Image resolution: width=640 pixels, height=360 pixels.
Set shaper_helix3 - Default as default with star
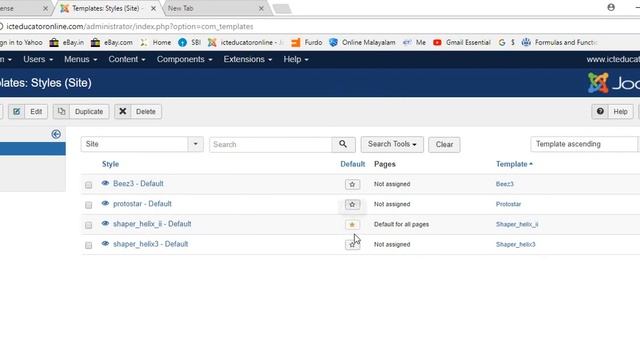click(352, 244)
